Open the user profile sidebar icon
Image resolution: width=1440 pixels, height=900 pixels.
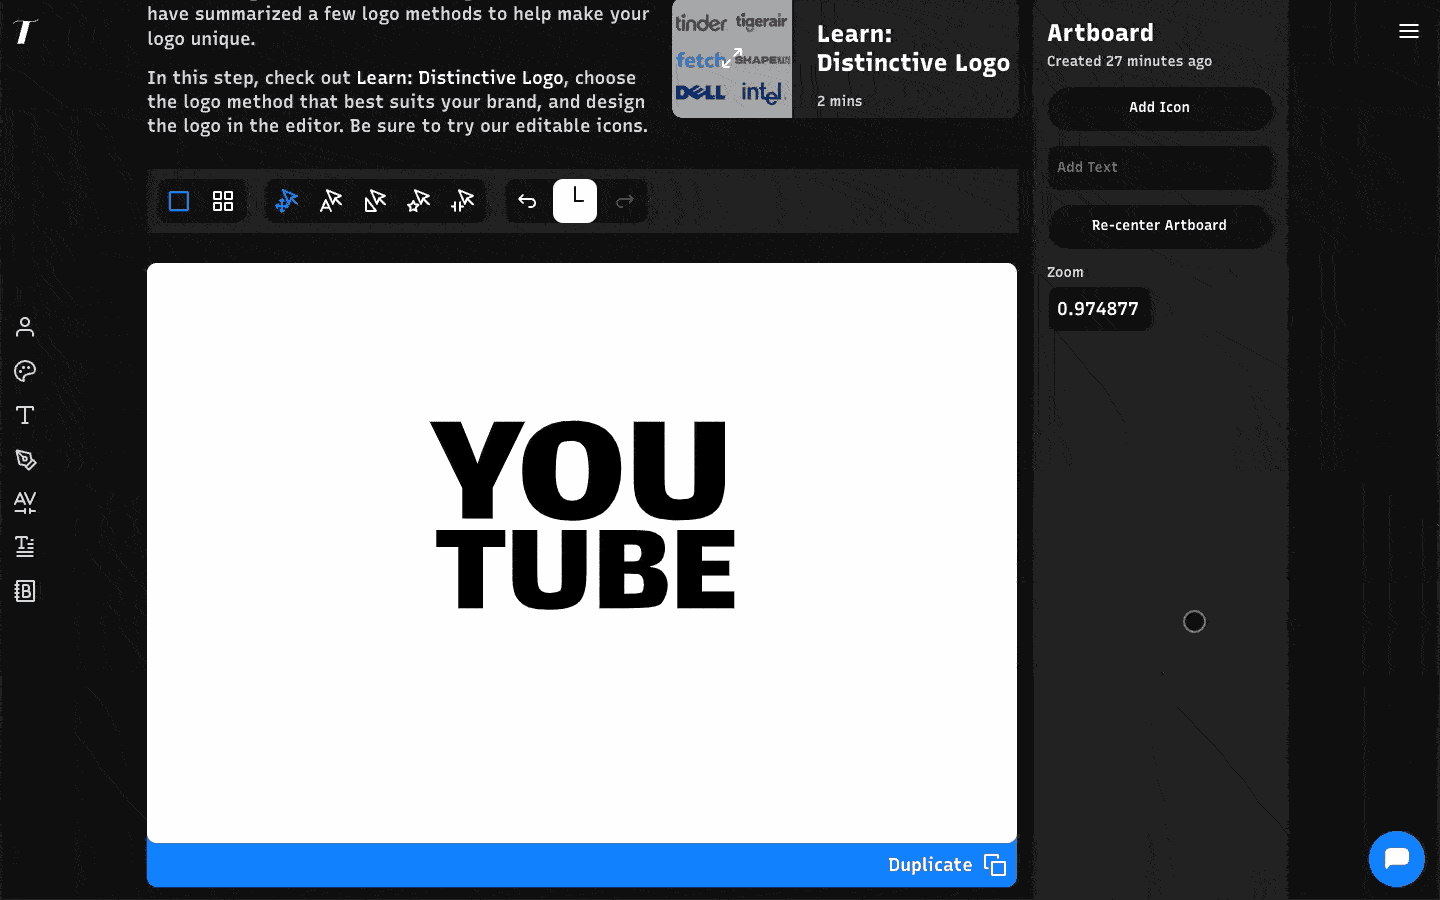(25, 327)
